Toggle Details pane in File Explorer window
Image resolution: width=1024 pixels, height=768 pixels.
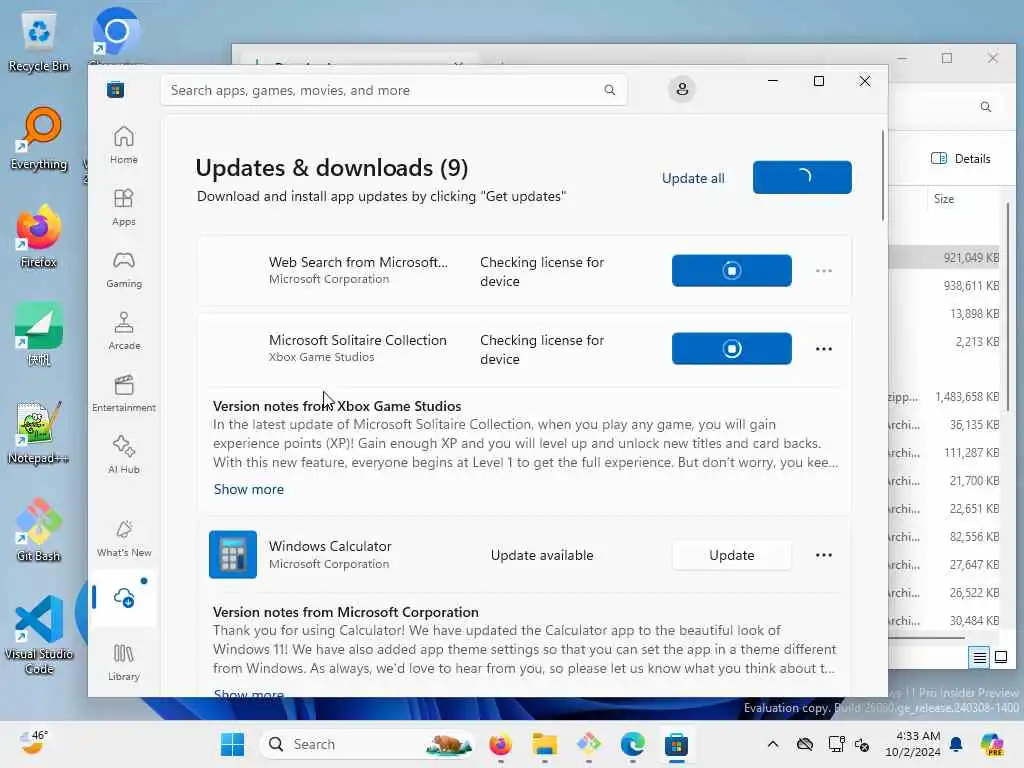pyautogui.click(x=961, y=159)
